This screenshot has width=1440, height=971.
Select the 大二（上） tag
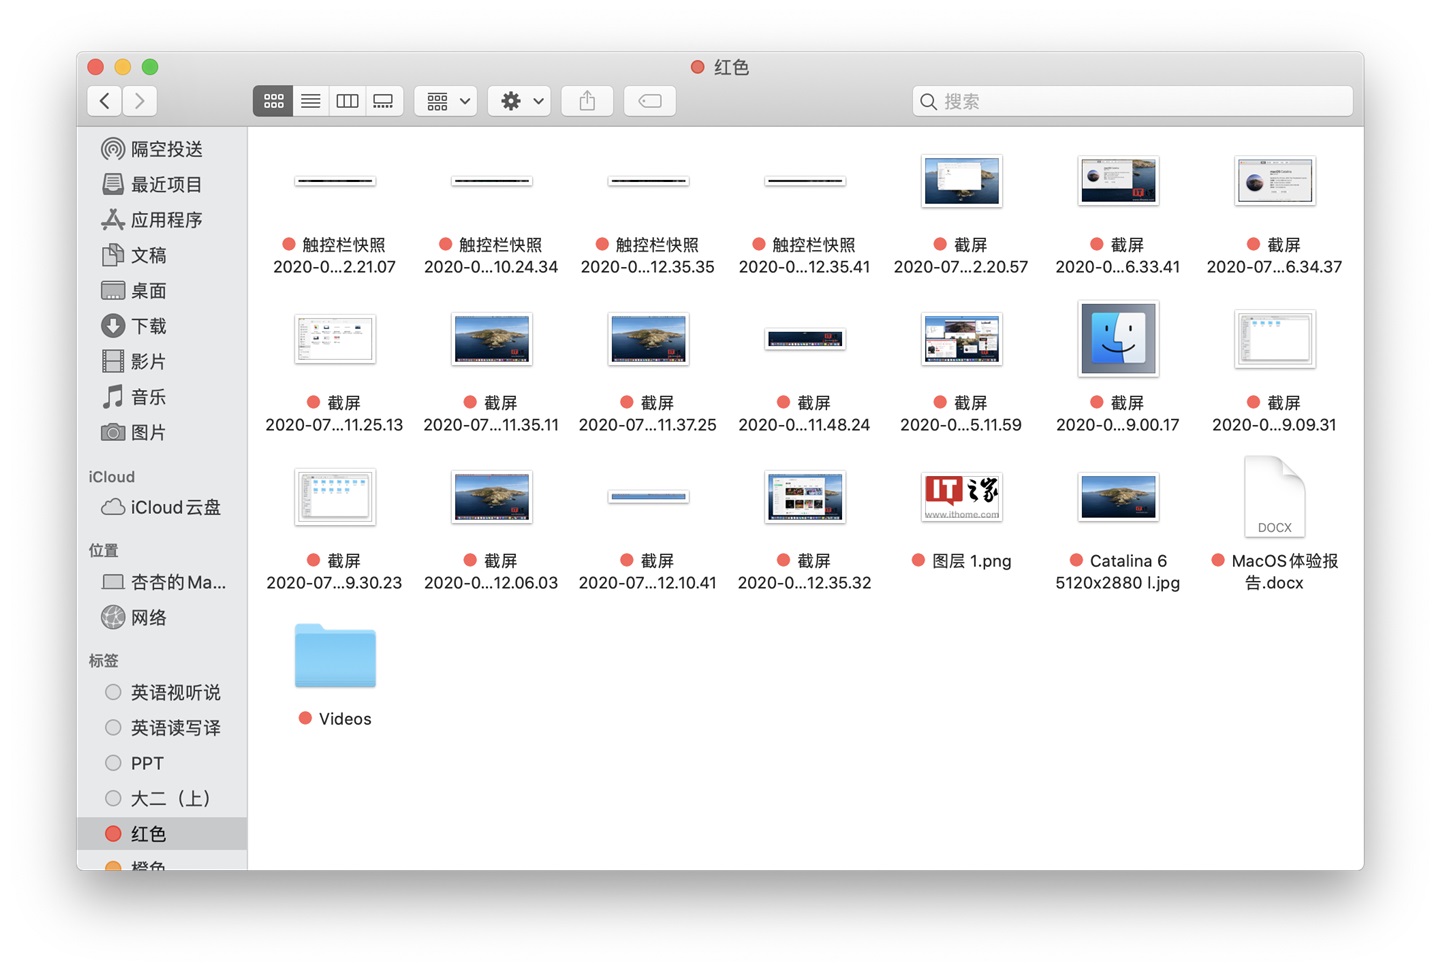[x=162, y=798]
